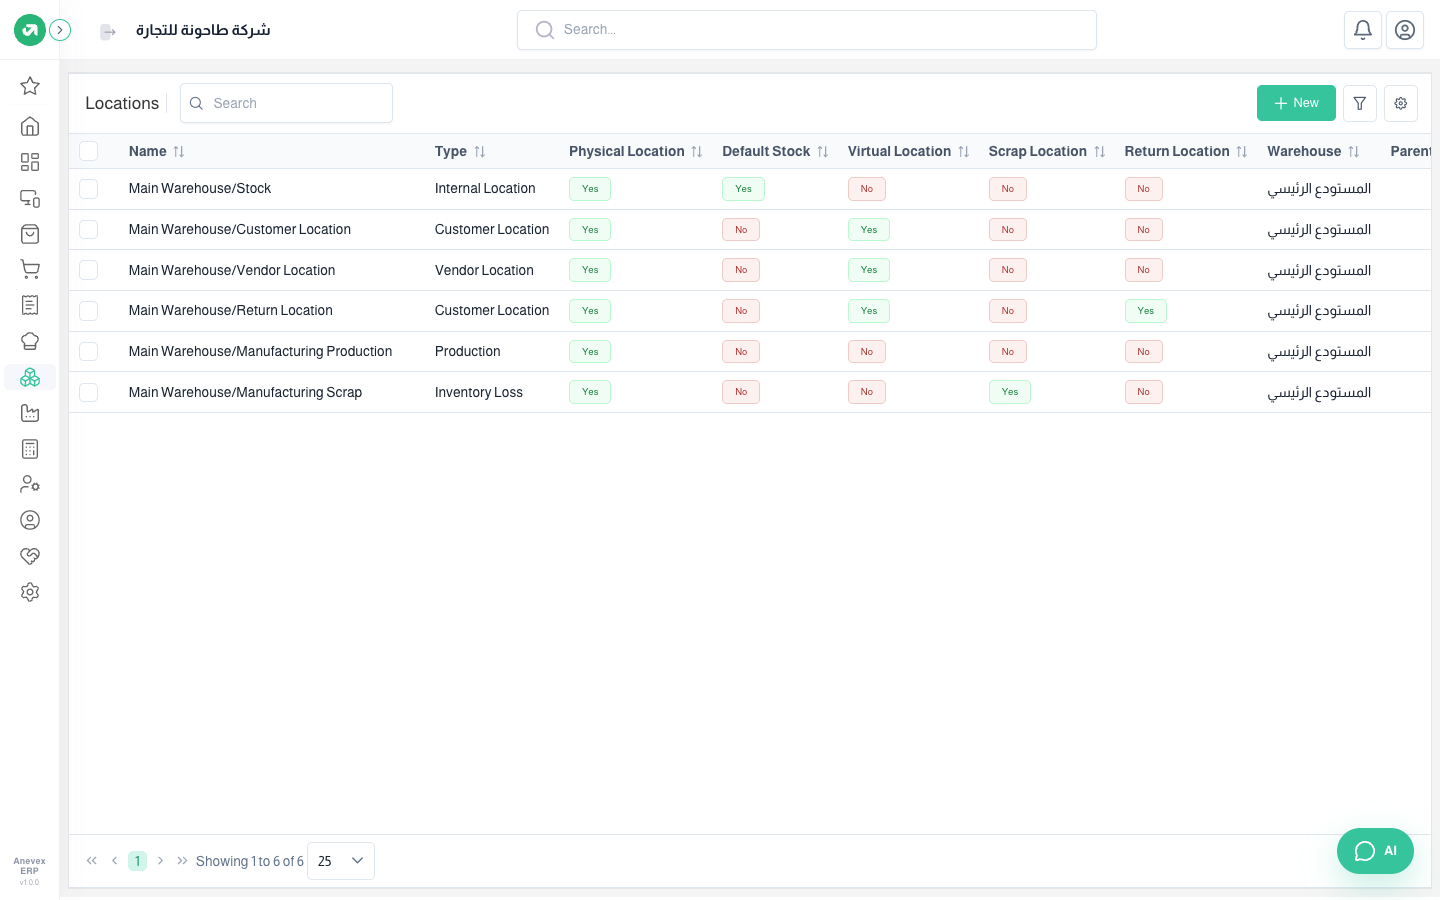Screen dimensions: 1440x900
Task: Check the Main Warehouse/Customer Location row
Action: 89,230
